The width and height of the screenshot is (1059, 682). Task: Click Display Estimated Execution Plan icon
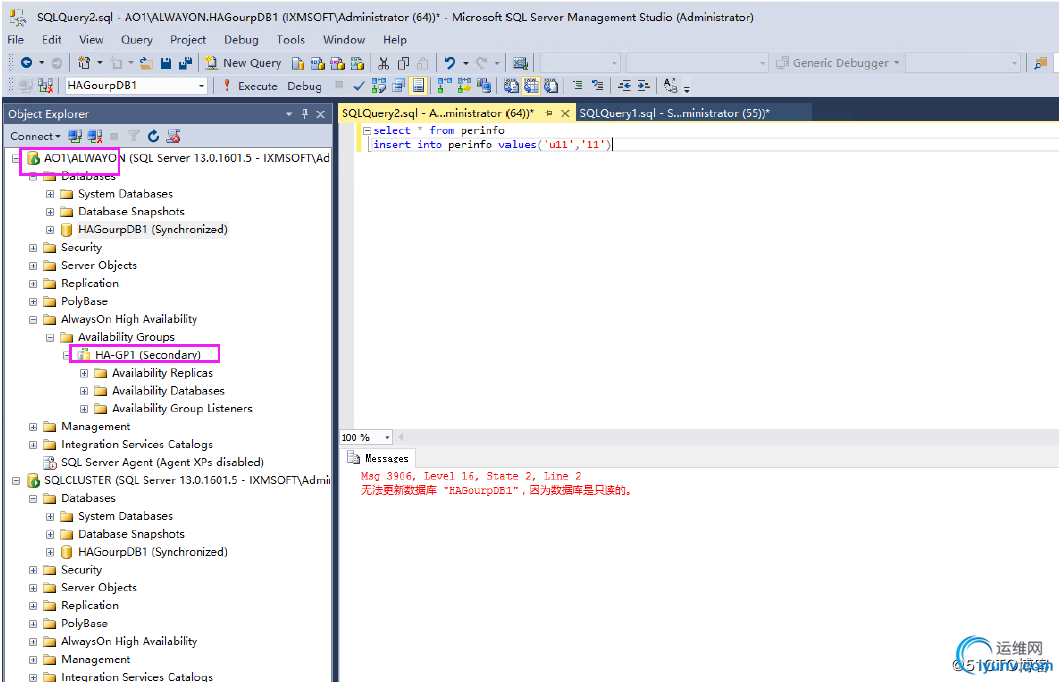point(379,86)
